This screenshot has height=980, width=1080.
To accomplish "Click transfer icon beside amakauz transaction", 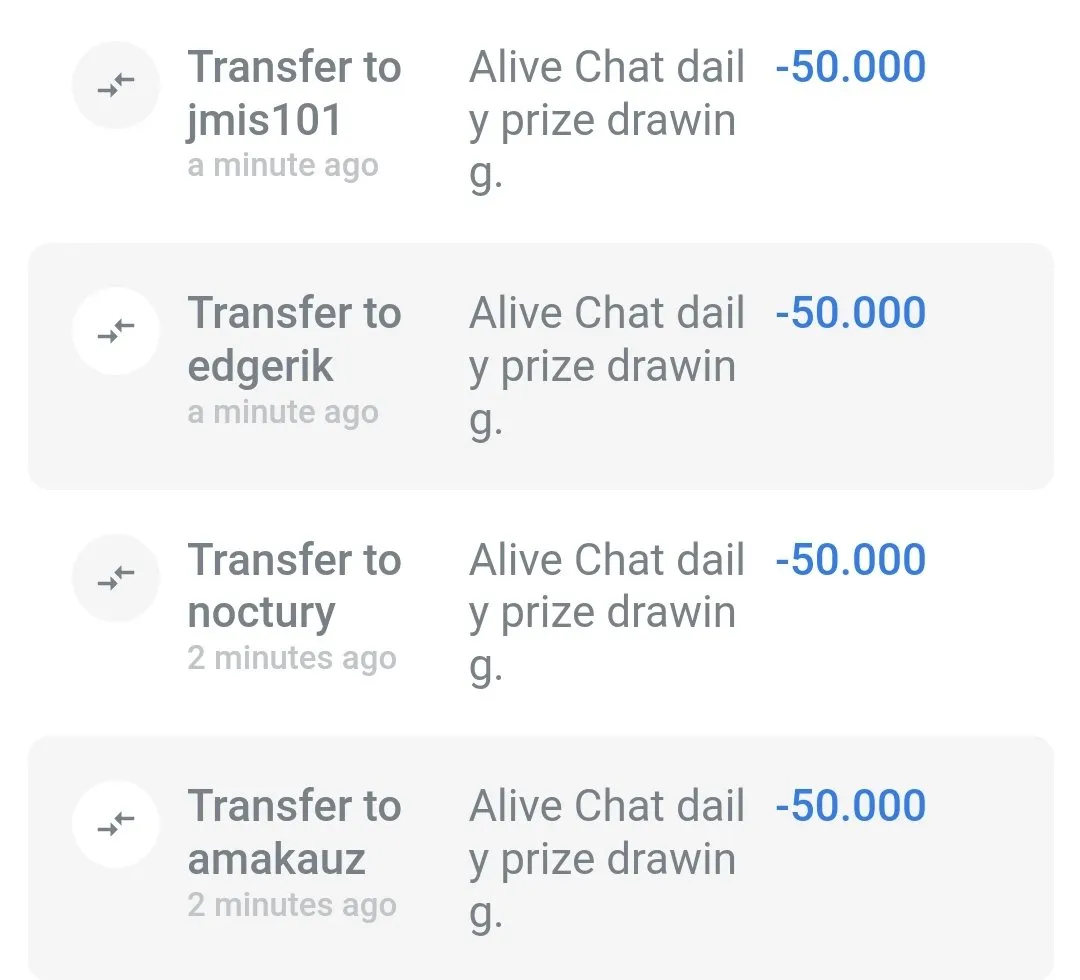I will click(117, 825).
